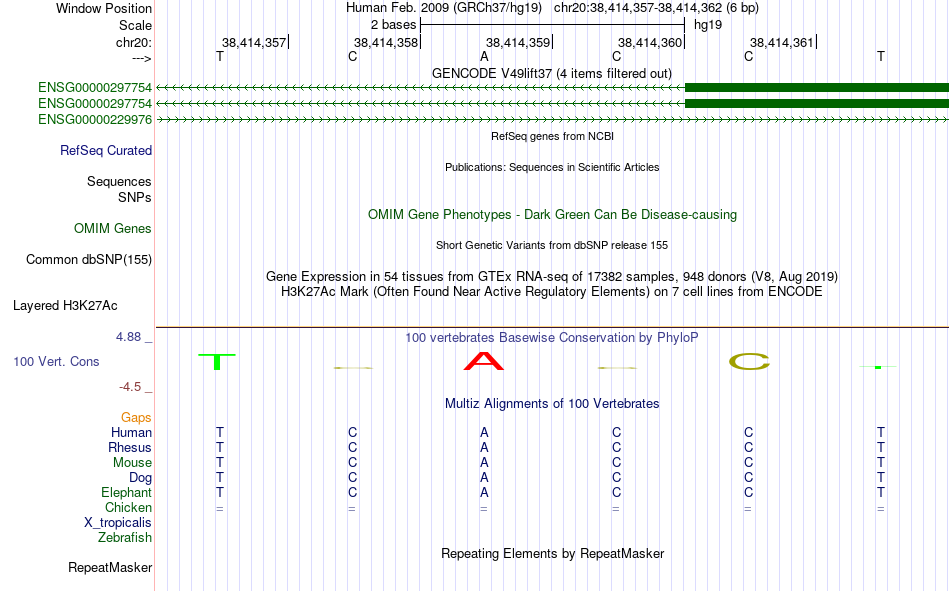Click Repeating Elements by RepeatMasker title
The width and height of the screenshot is (950, 591).
point(553,553)
